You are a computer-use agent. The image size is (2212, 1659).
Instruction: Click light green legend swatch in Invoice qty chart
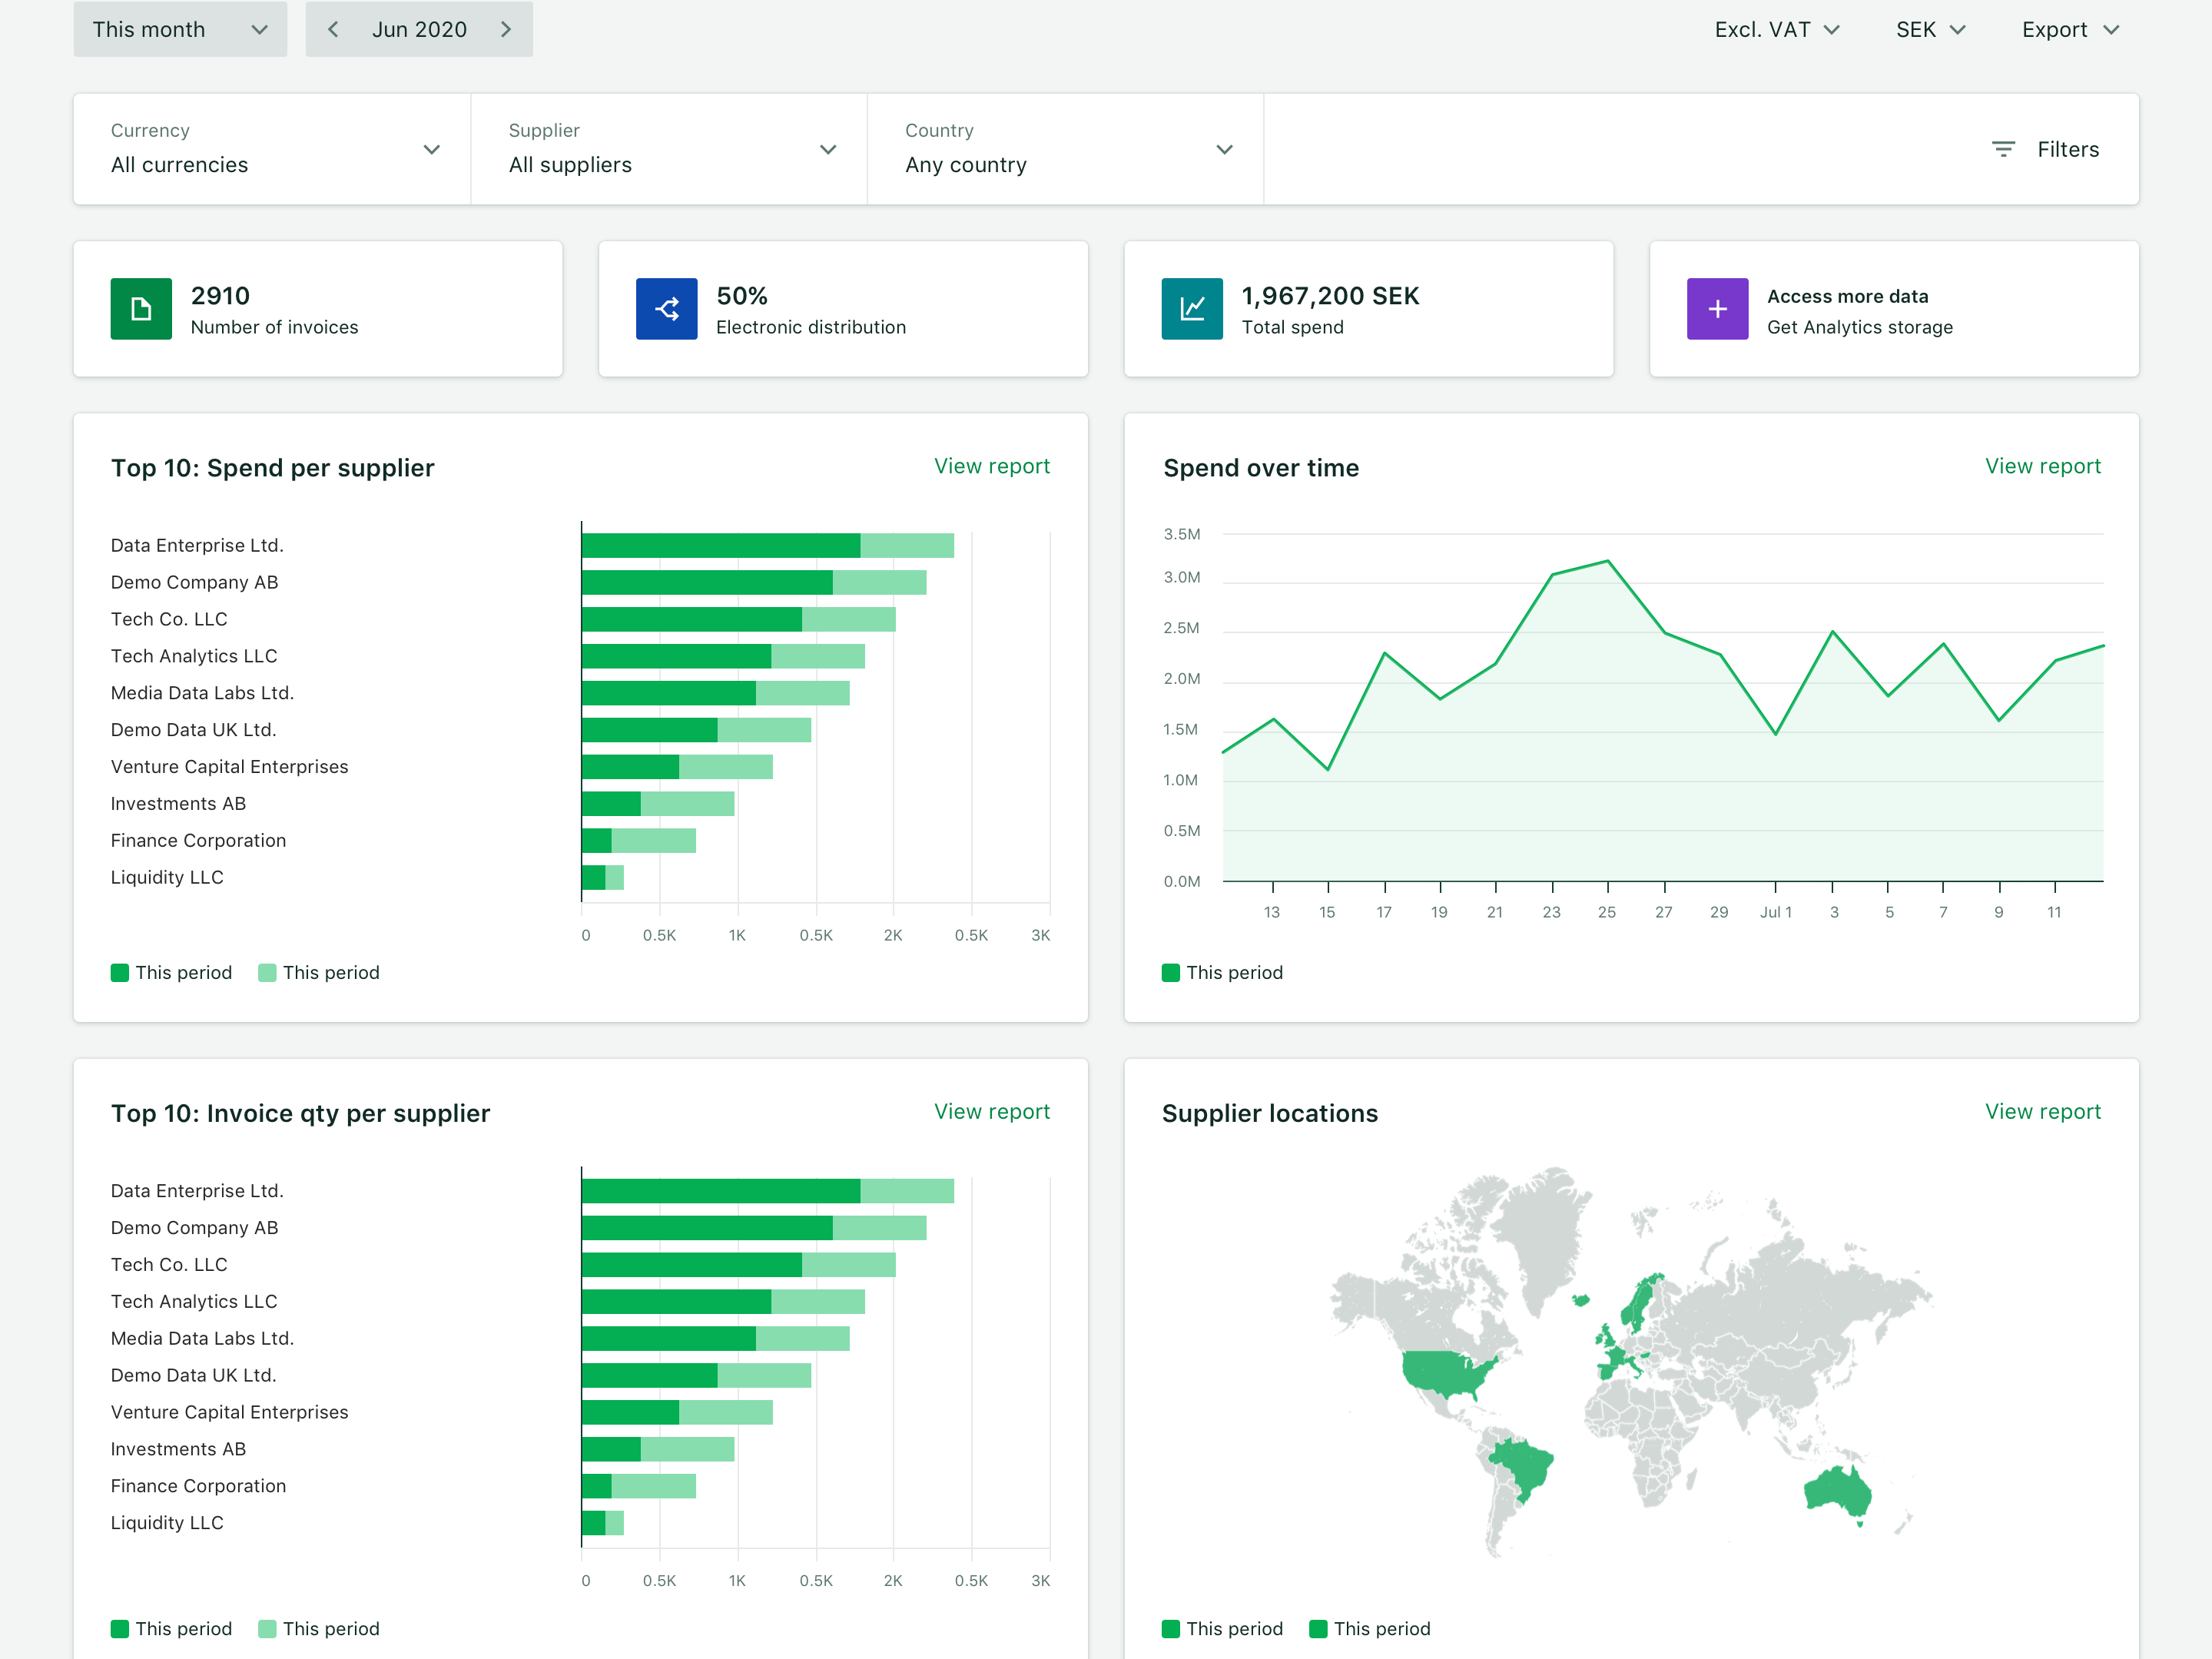pos(267,1628)
